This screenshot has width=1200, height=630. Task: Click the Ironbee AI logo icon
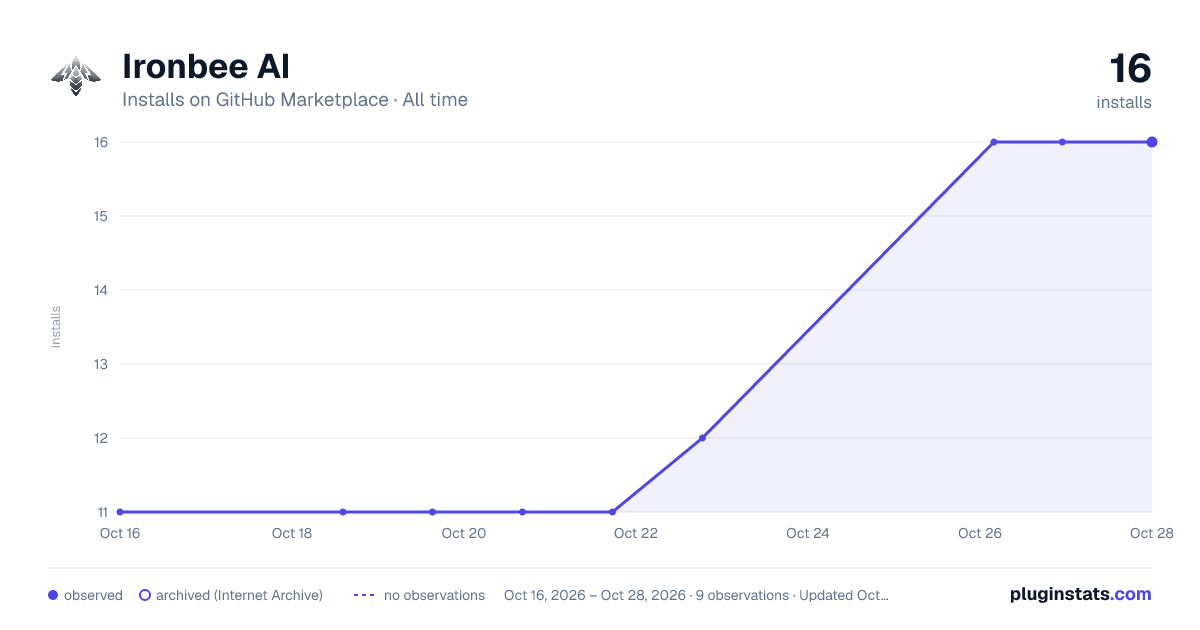coord(76,76)
